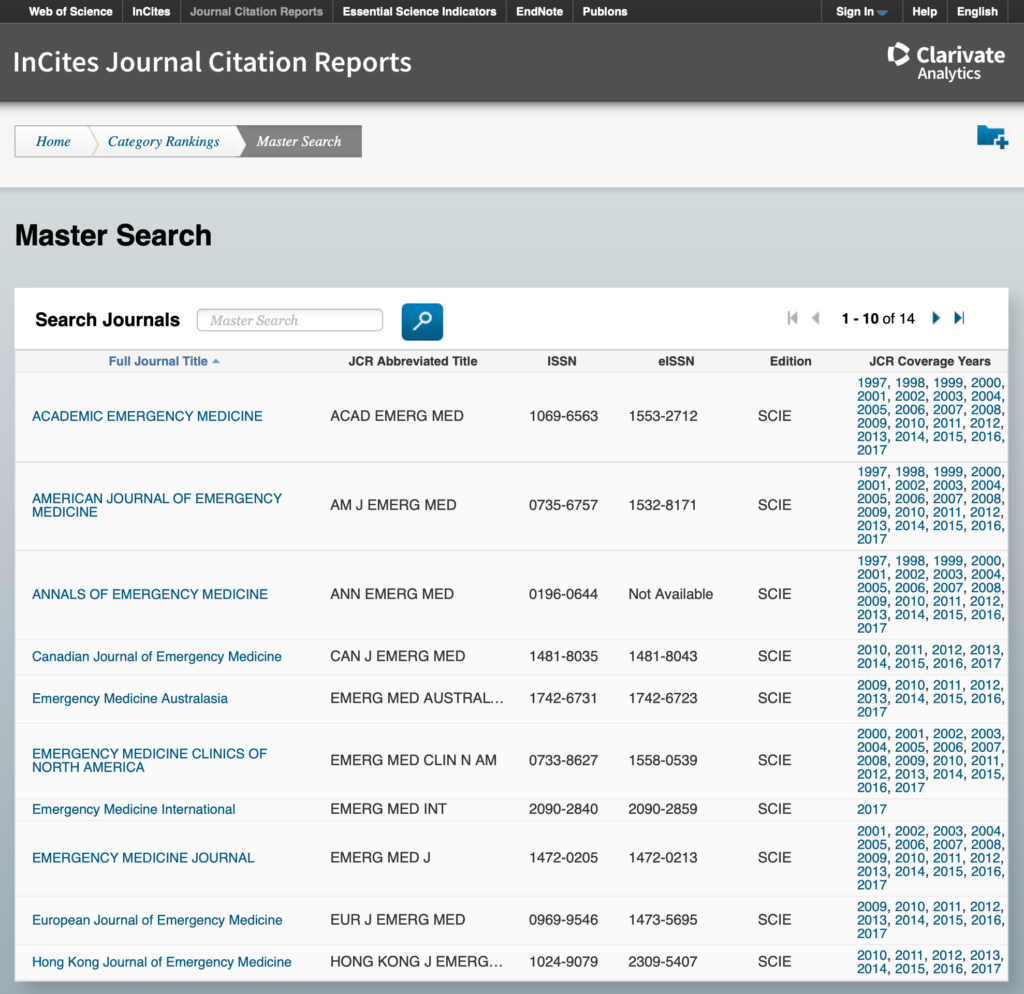Open AMERICAN JOURNAL OF EMERGENCY MEDICINE

[x=157, y=505]
